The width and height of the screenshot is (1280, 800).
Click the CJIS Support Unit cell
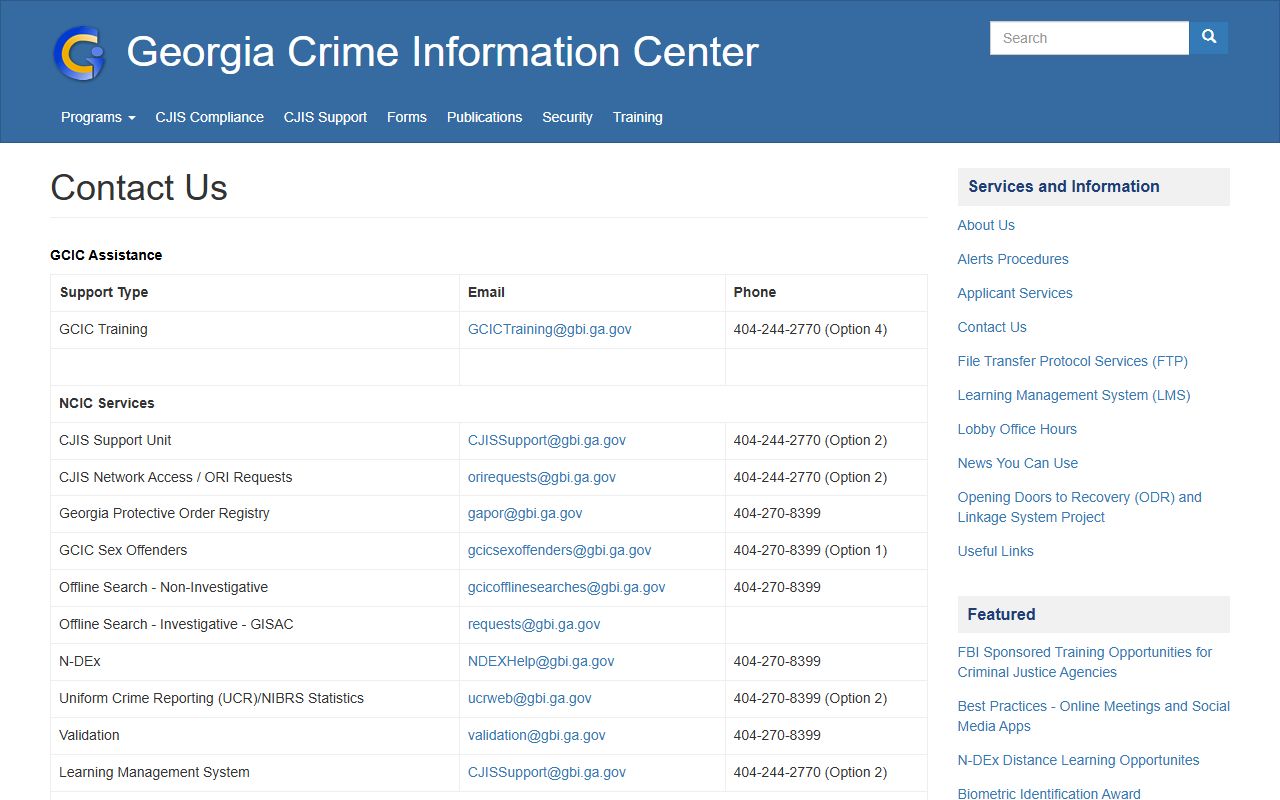click(x=255, y=440)
